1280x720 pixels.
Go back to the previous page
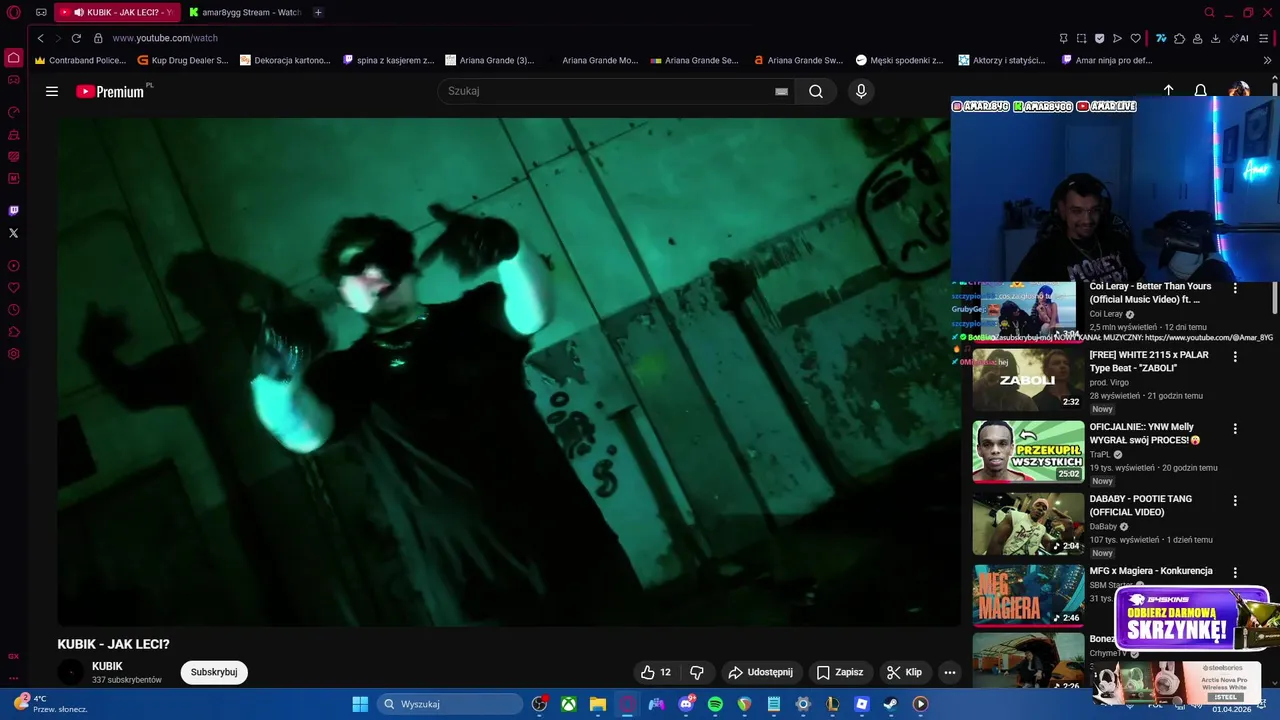click(41, 38)
